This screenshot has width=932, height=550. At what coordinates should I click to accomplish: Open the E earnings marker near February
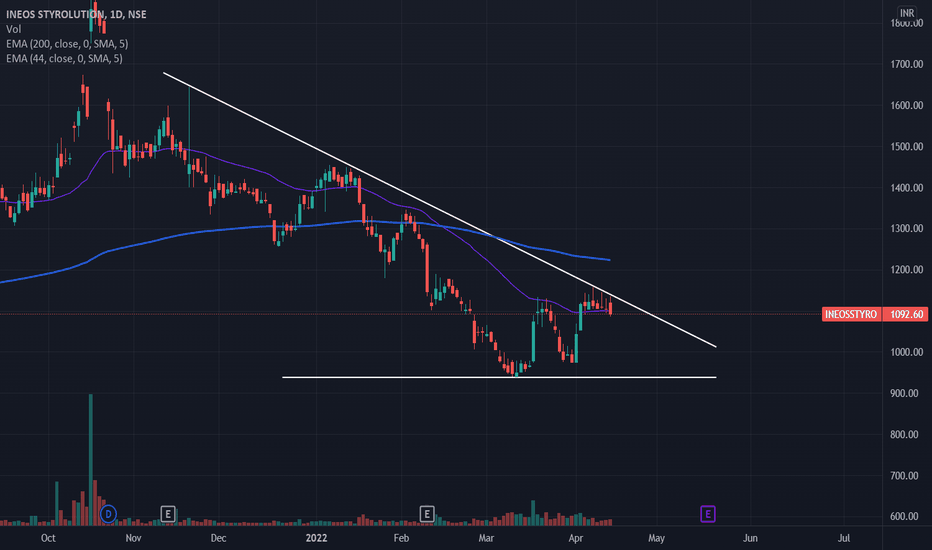pyautogui.click(x=427, y=514)
